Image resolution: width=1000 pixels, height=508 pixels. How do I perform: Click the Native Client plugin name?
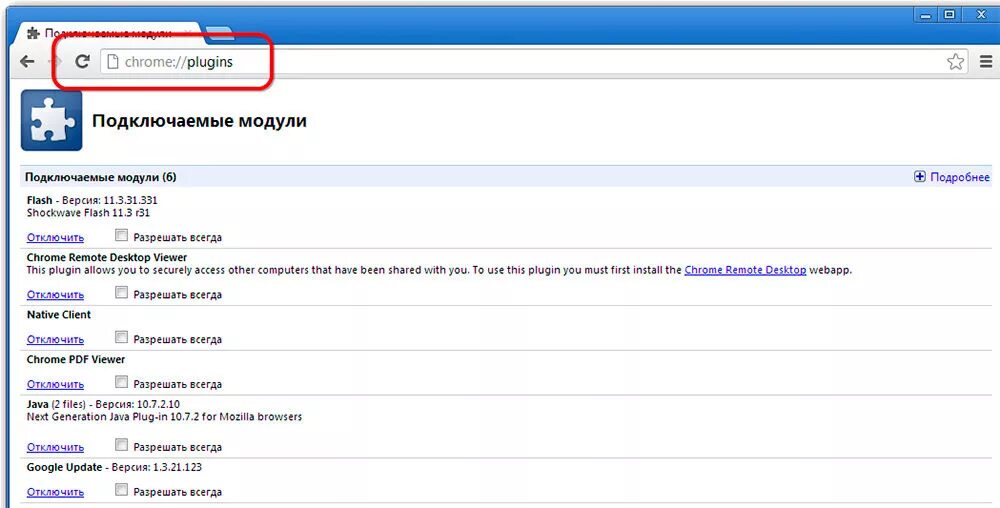(x=59, y=314)
